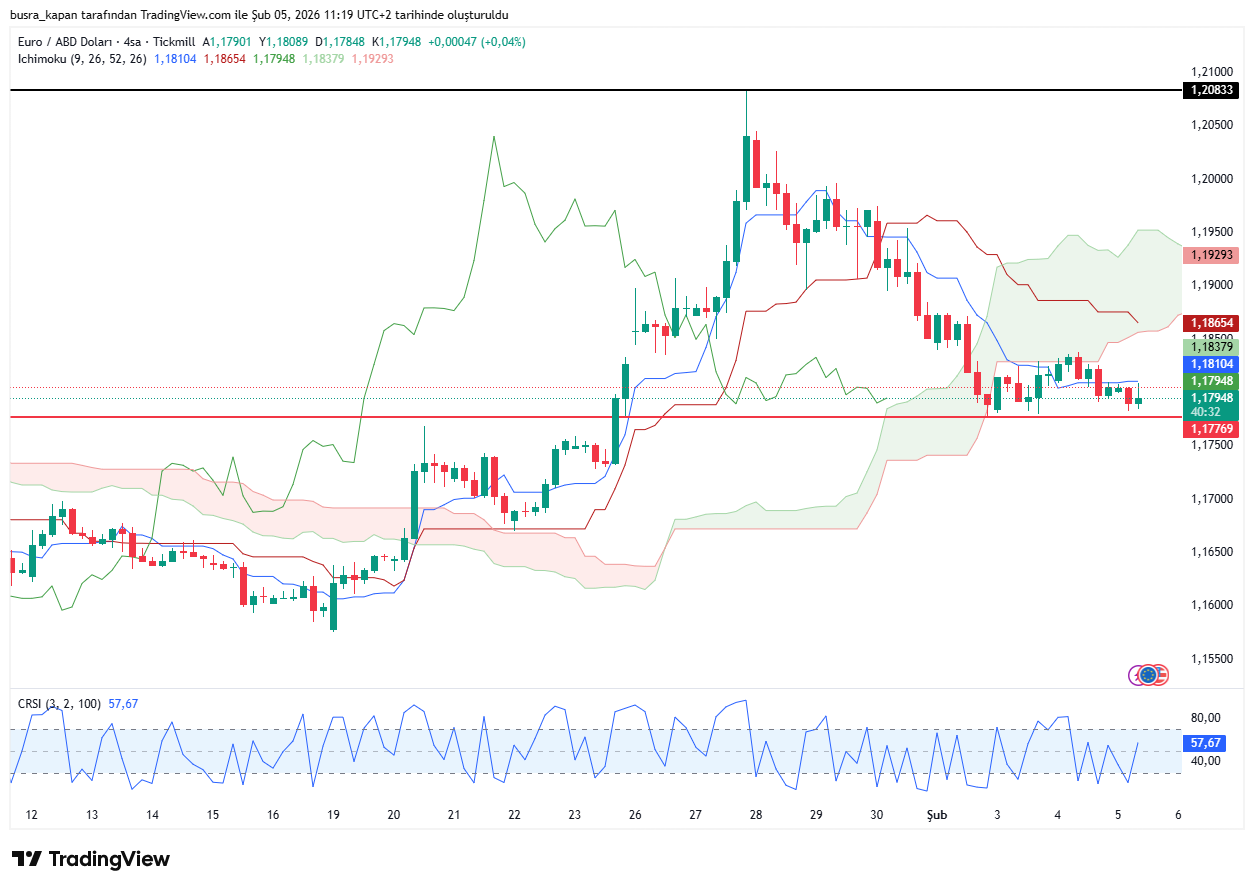
Task: Select the Şub label on the date axis
Action: tap(936, 815)
